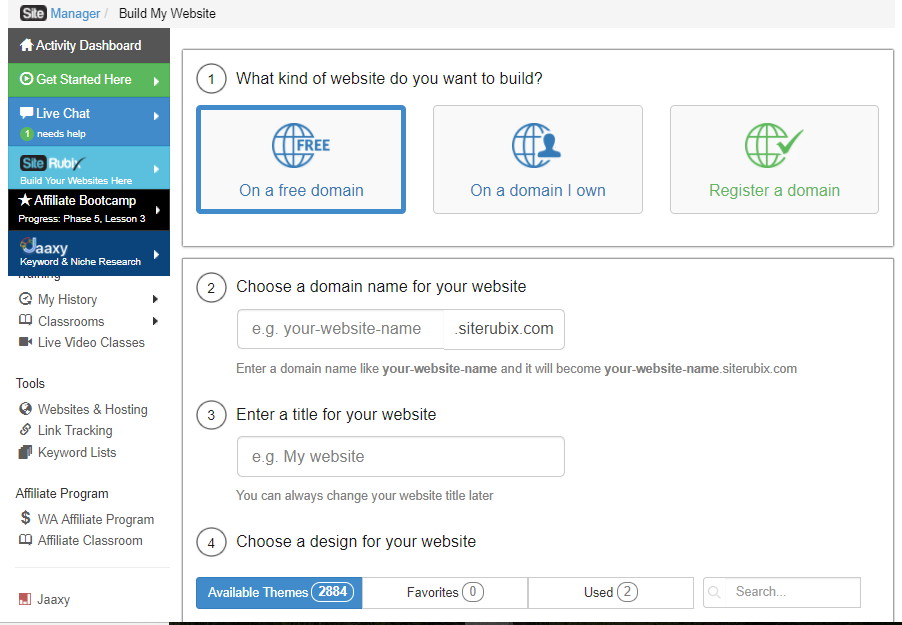Viewport: 902px width, 625px height.
Task: Click the Keyword Lists copy icon
Action: (x=25, y=452)
